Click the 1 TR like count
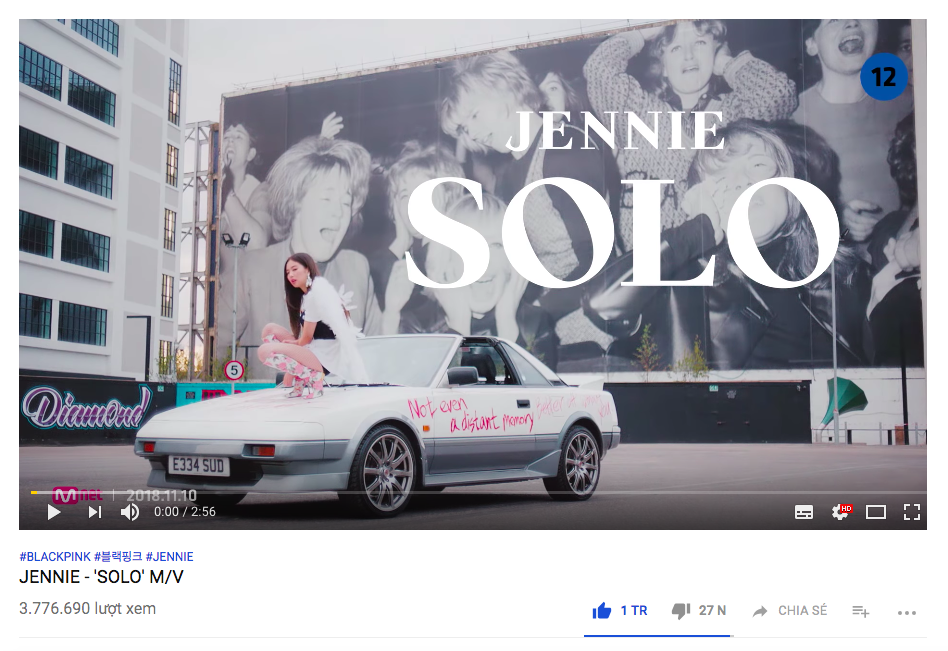The height and width of the screenshot is (651, 948). click(634, 611)
